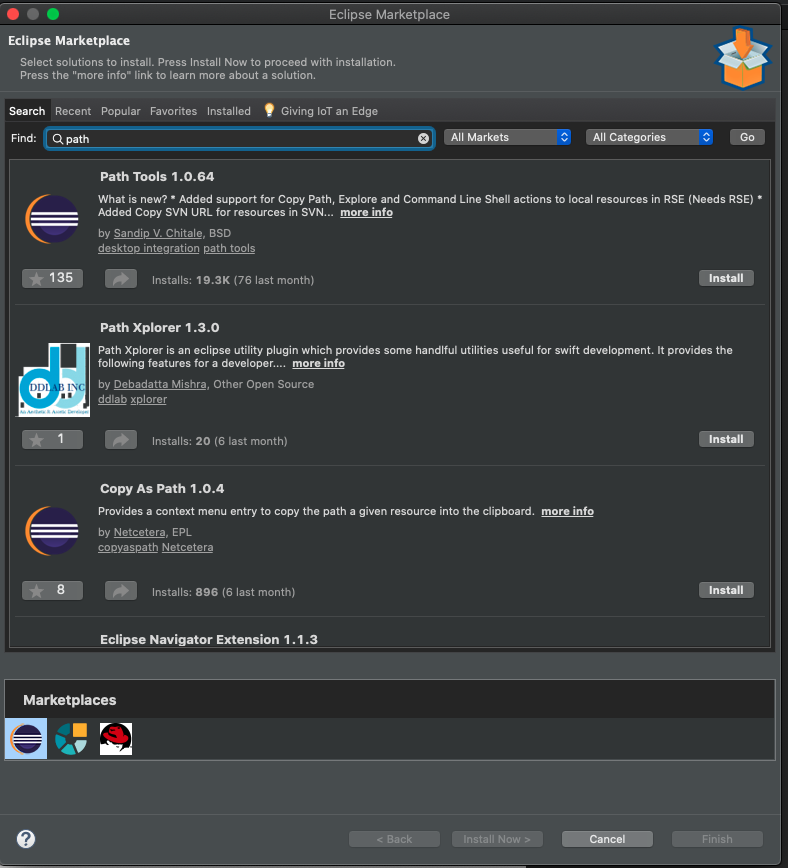The image size is (788, 868).
Task: Open the All Categories dropdown
Action: (649, 137)
